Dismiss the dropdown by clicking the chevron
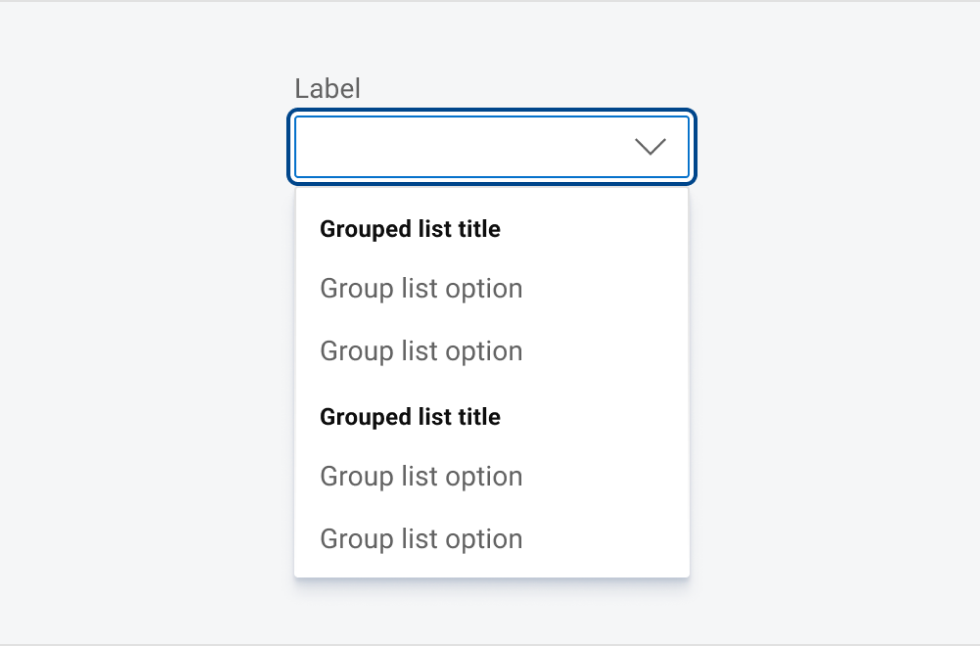 [x=650, y=146]
